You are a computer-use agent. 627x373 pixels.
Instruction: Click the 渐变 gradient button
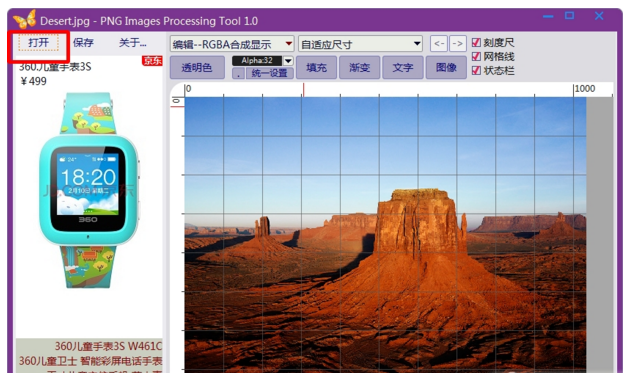[359, 68]
